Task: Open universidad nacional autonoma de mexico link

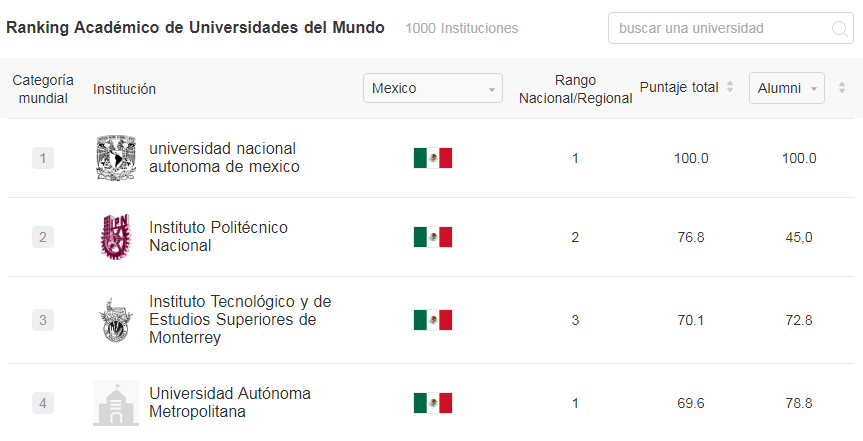Action: tap(224, 157)
